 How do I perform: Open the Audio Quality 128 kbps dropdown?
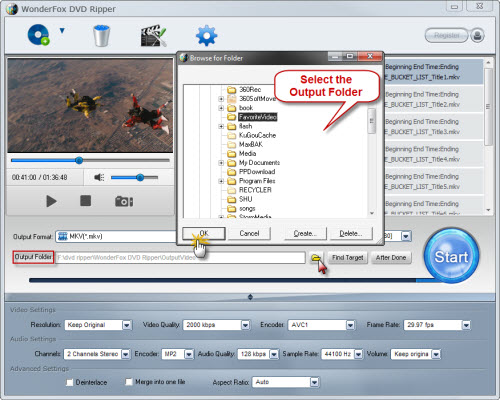[274, 354]
